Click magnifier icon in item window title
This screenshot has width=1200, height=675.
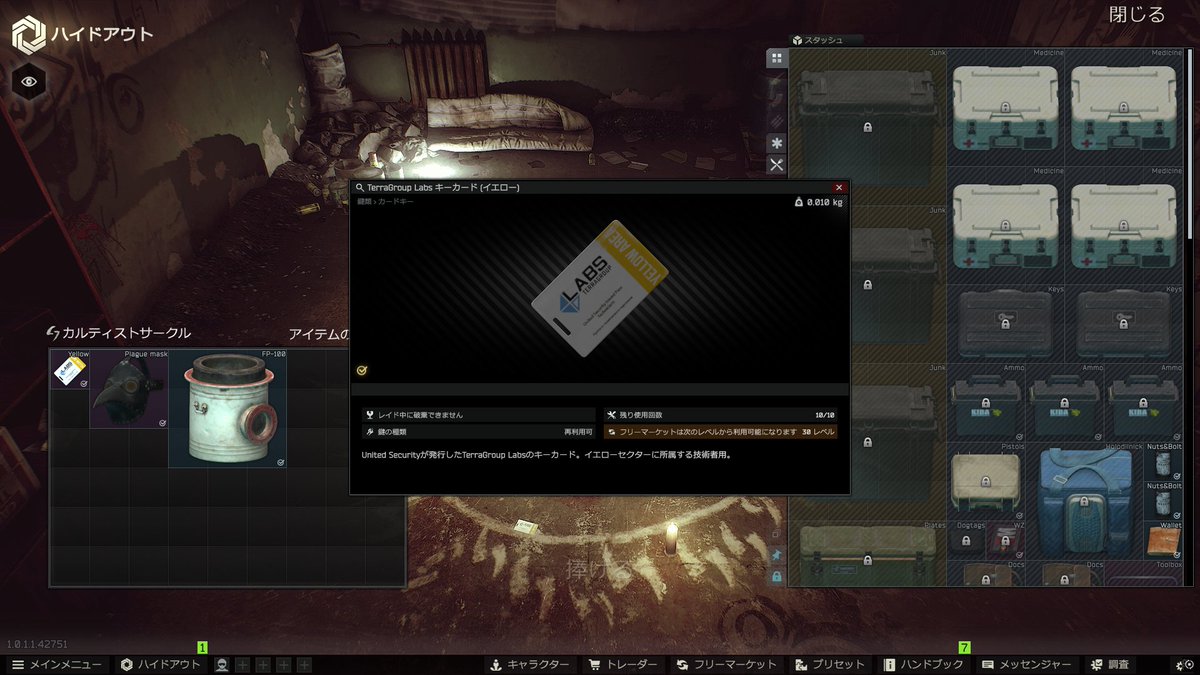click(x=359, y=187)
